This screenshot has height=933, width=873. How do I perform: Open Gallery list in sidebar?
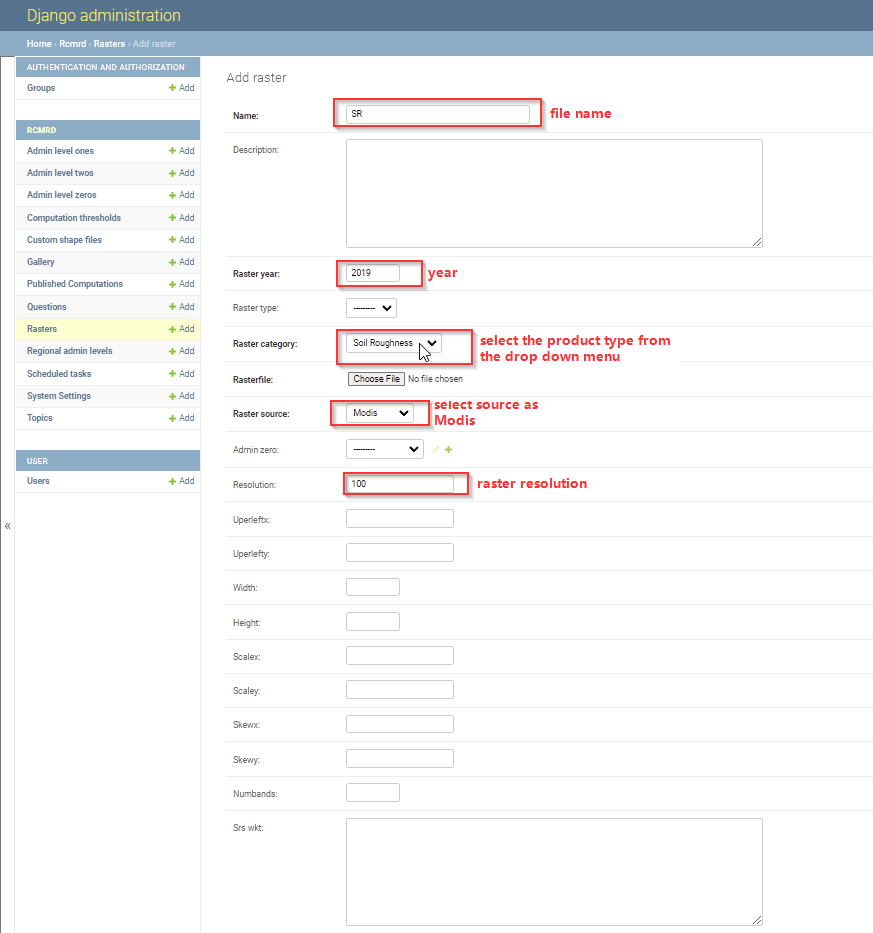[x=40, y=262]
